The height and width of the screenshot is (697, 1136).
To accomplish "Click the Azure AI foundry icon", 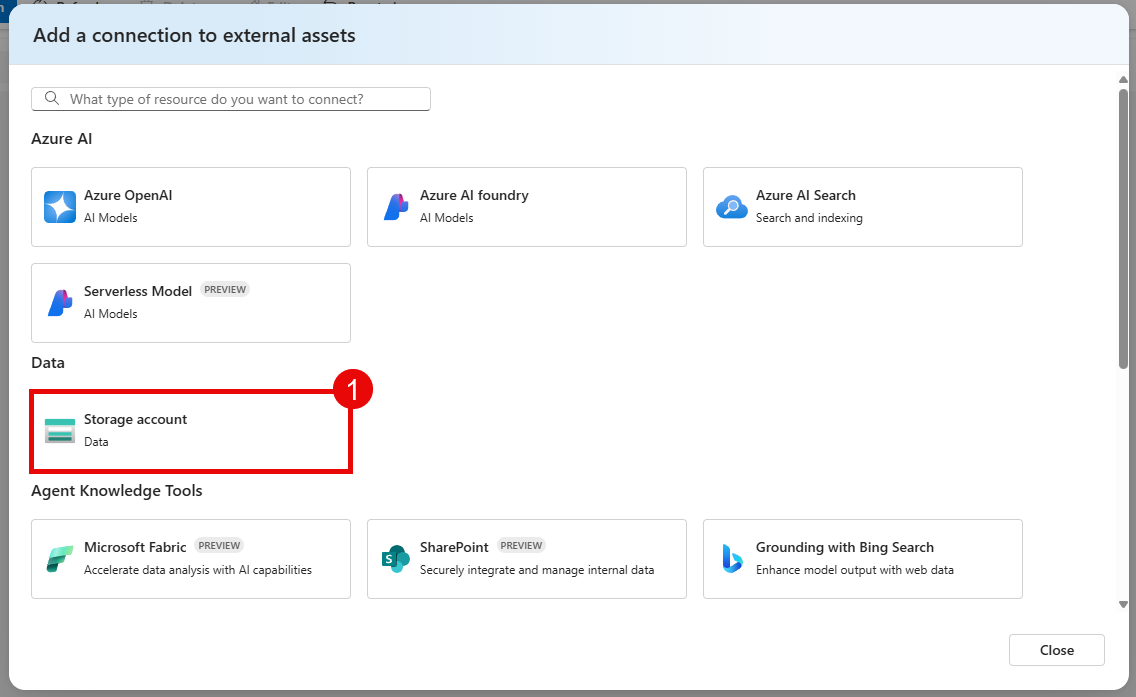I will 395,206.
